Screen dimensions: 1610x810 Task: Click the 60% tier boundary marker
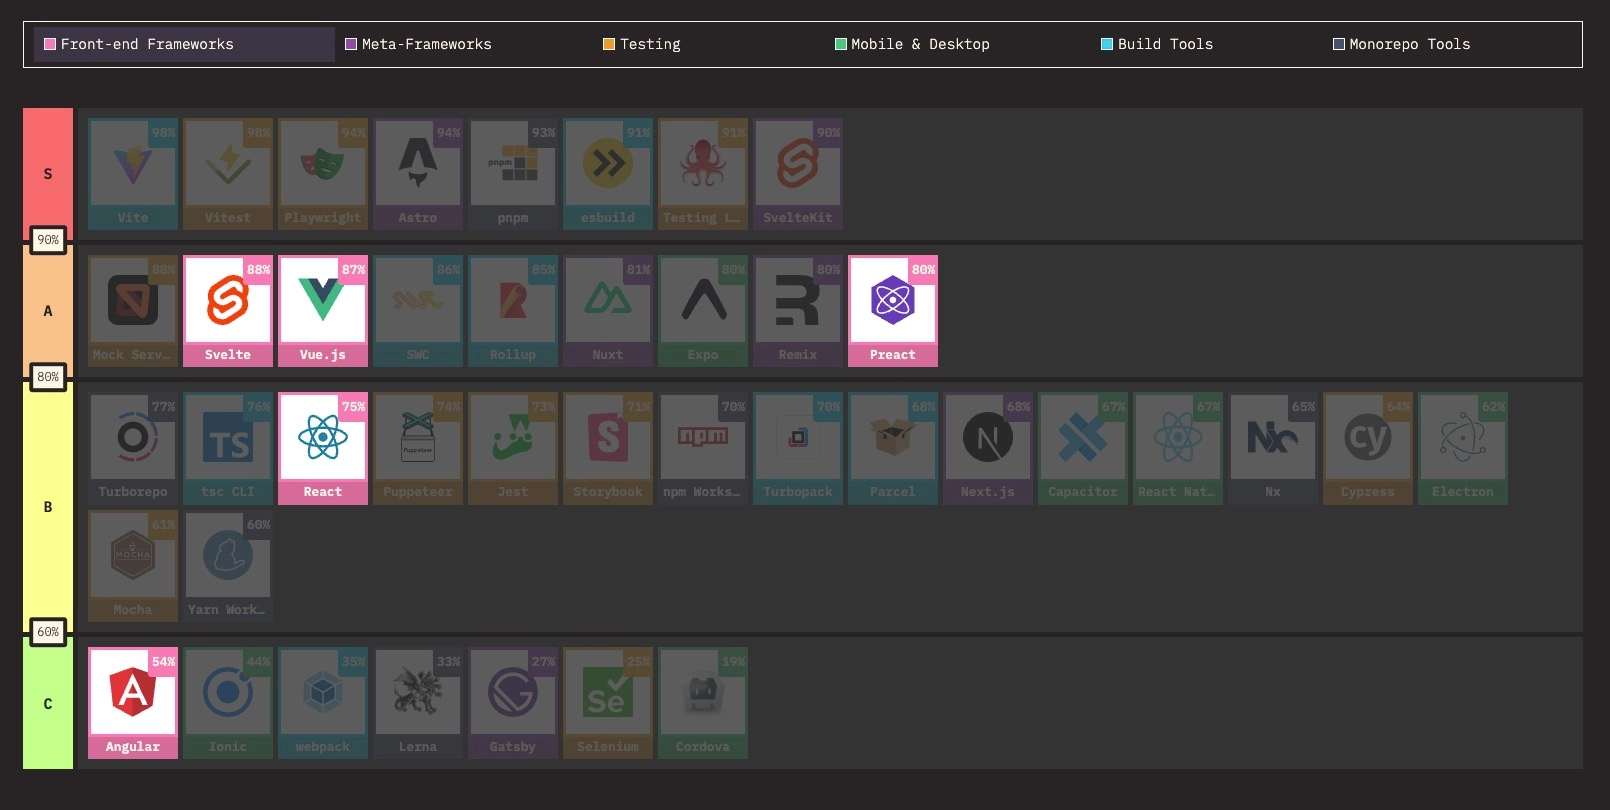[x=48, y=632]
